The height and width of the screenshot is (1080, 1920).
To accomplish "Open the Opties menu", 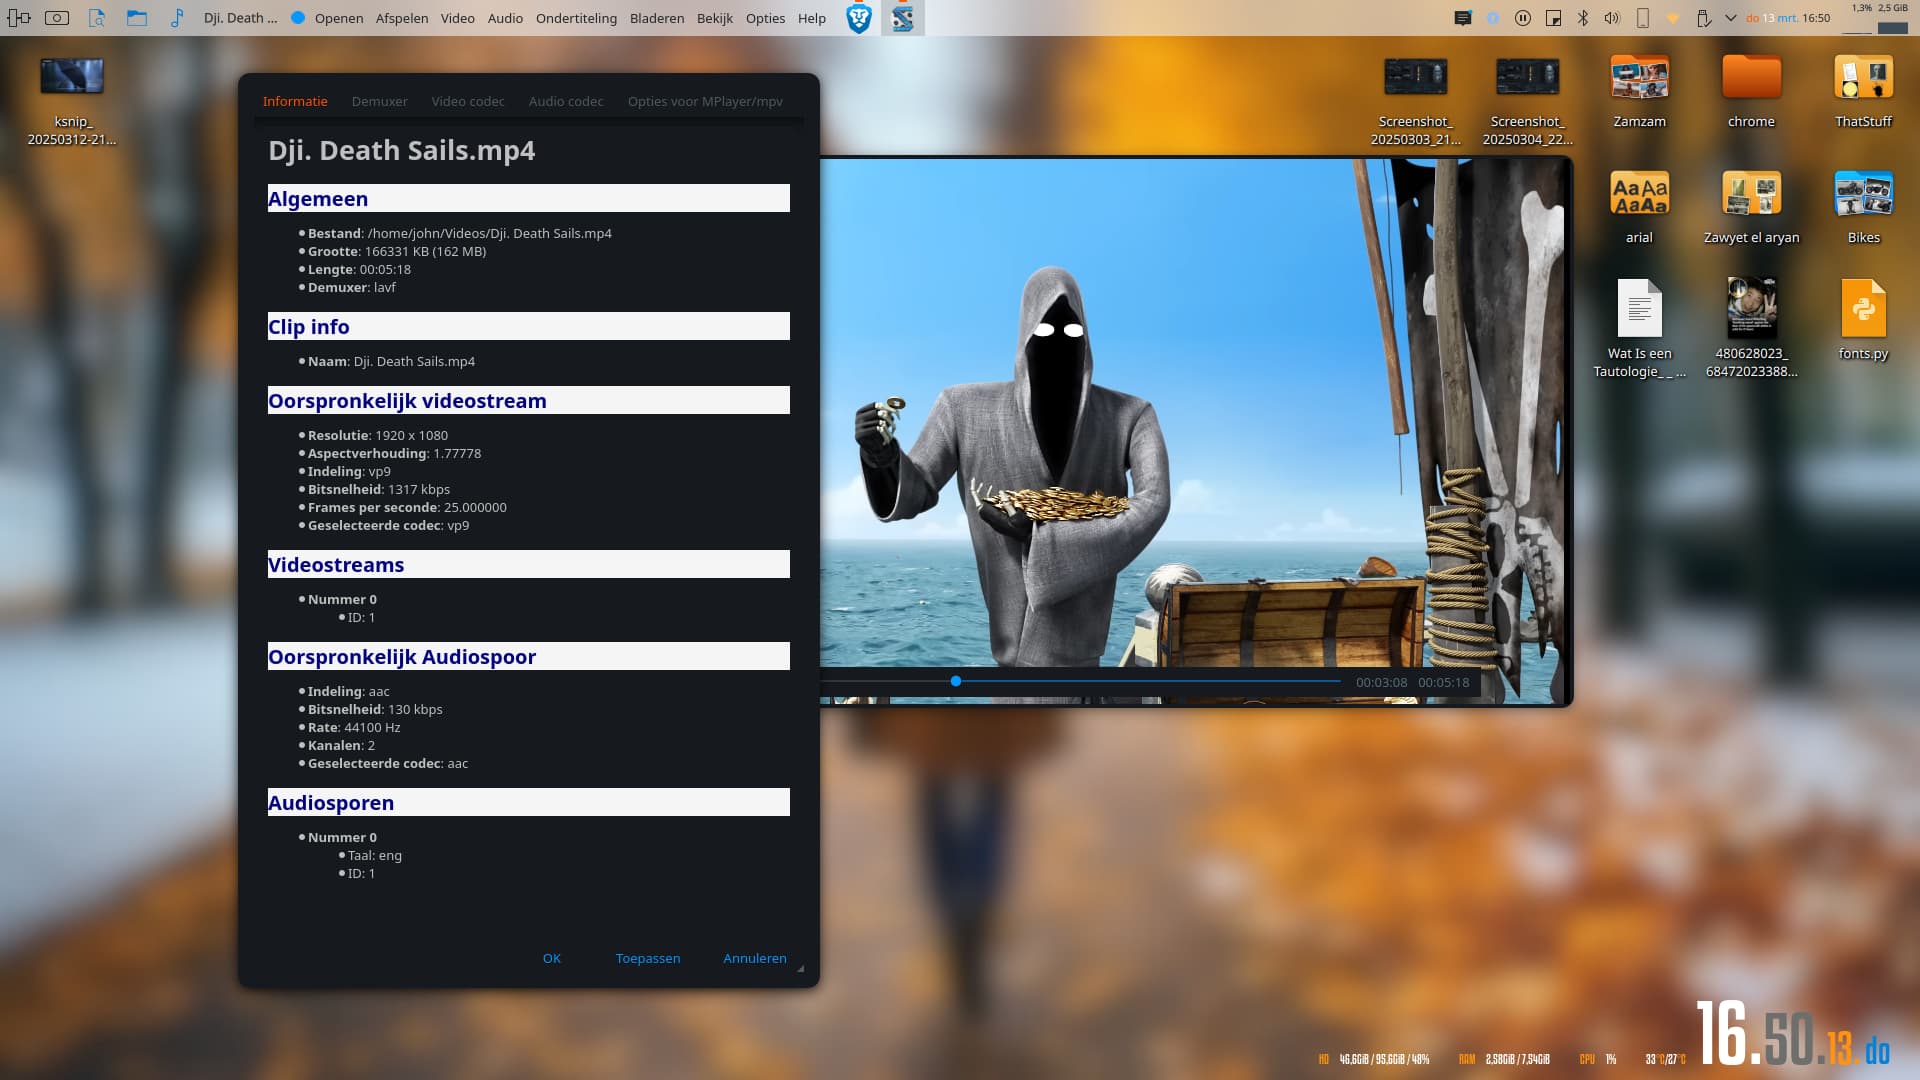I will [x=765, y=18].
